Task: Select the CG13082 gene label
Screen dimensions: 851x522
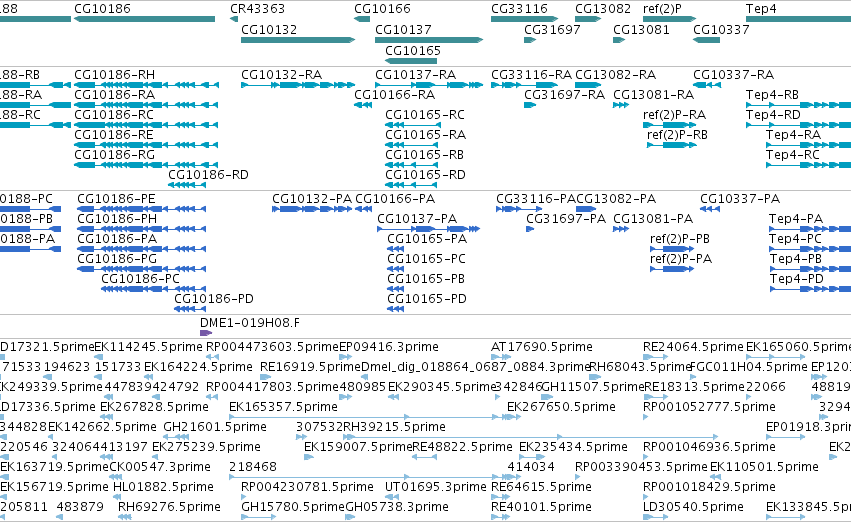Action: pos(603,9)
